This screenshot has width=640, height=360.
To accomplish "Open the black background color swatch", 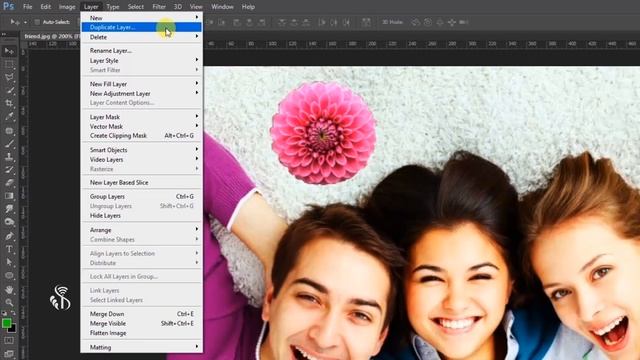I will pos(13,329).
